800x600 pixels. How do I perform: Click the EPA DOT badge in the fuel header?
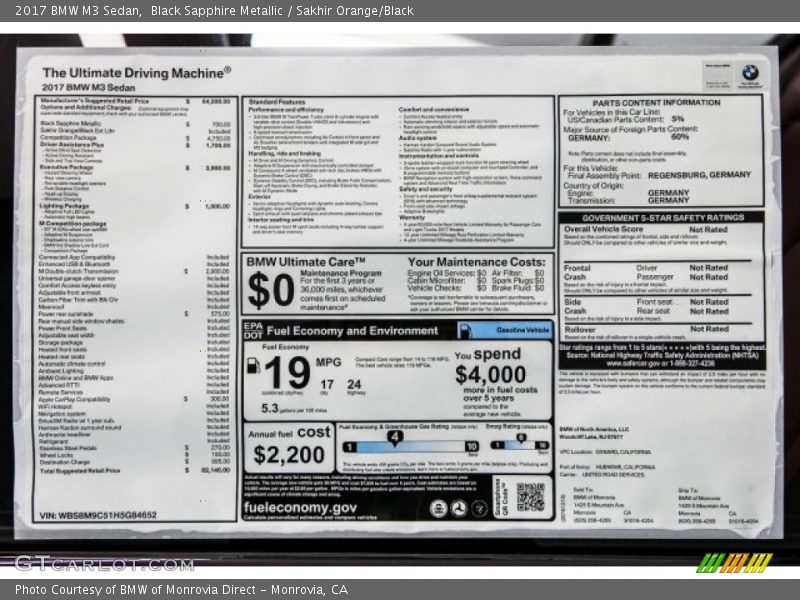point(253,331)
